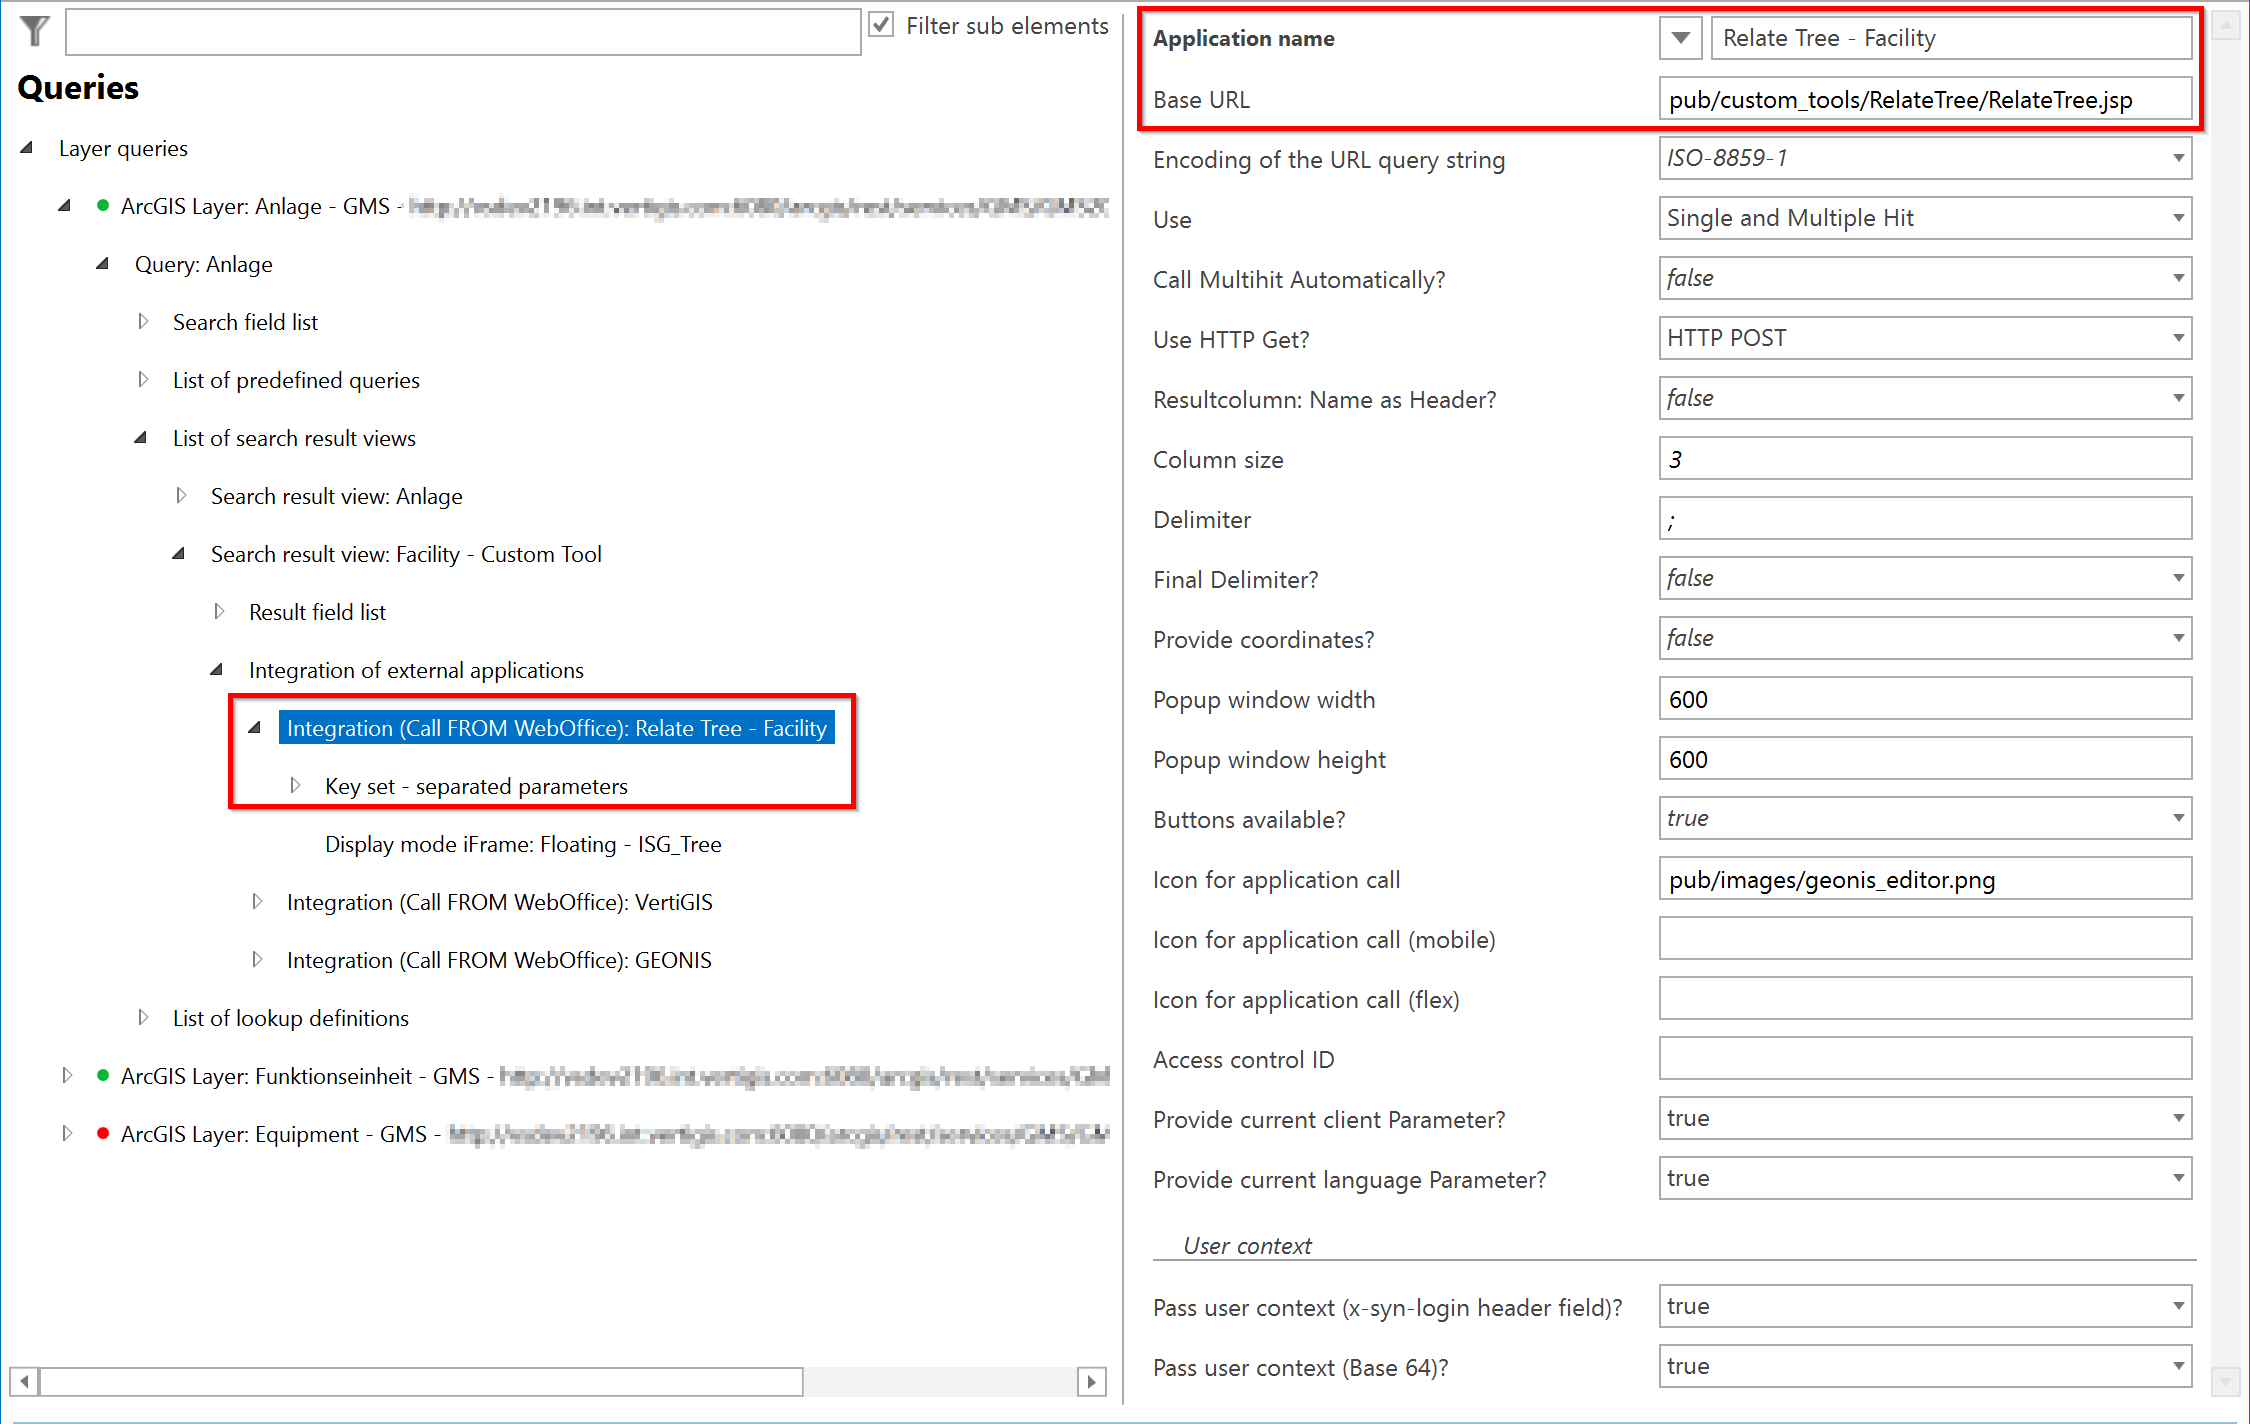Change the Use setting from Single and Multiple Hit

click(x=2178, y=218)
